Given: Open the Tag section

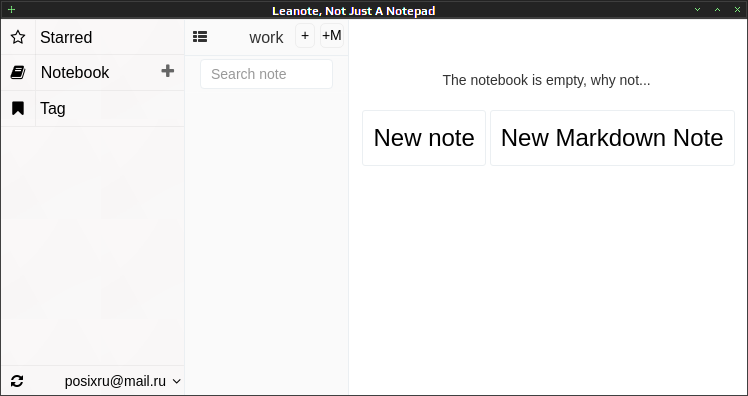Looking at the screenshot, I should click(53, 108).
